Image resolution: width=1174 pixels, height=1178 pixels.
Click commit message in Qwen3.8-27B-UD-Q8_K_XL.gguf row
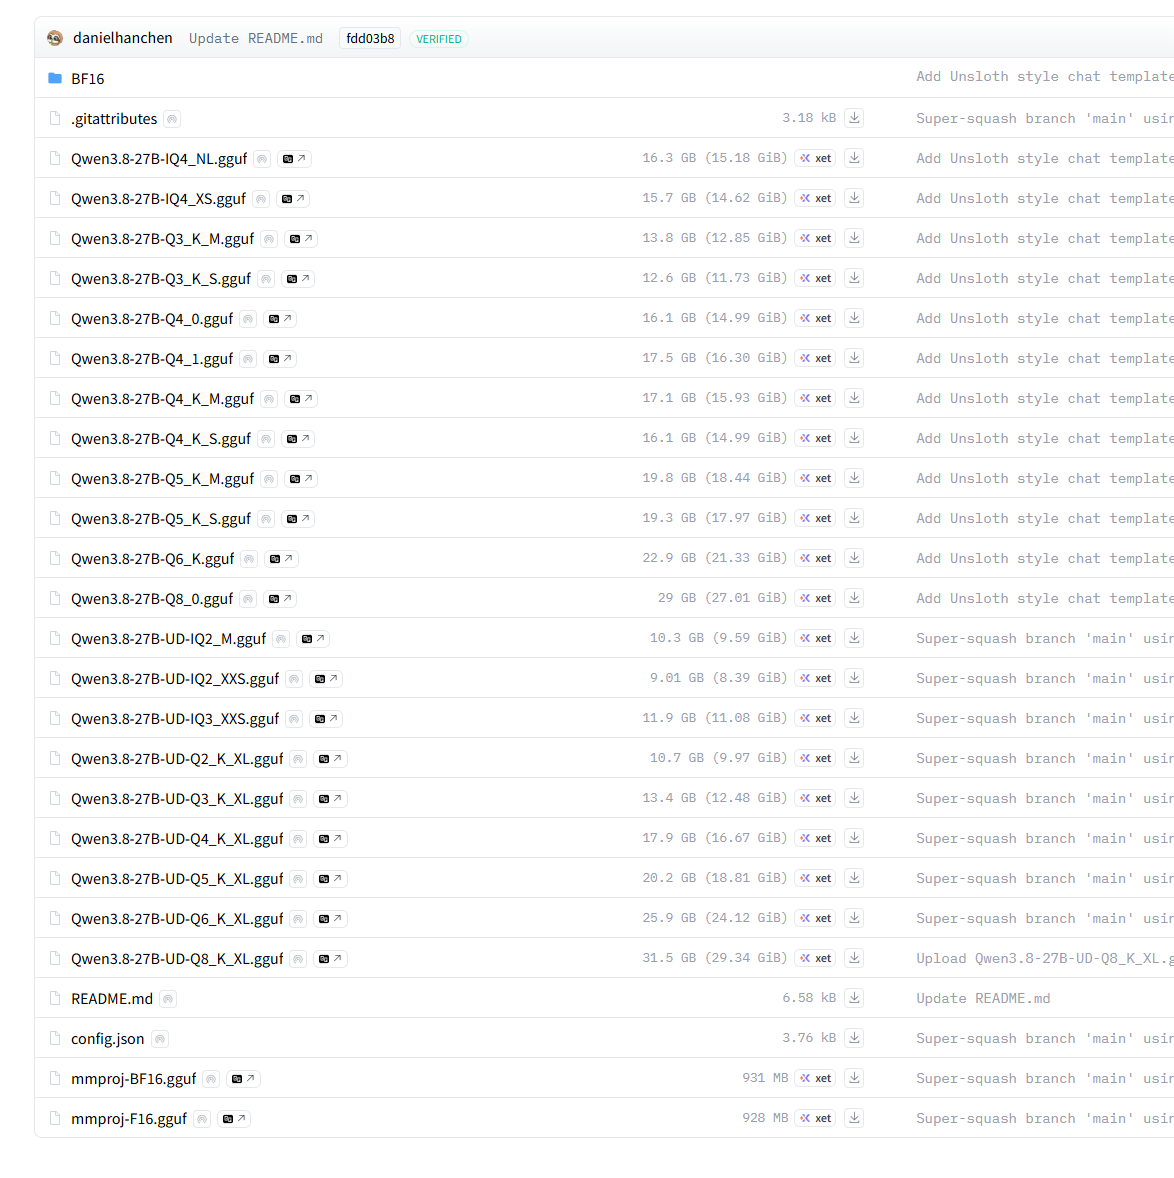[x=1044, y=958]
